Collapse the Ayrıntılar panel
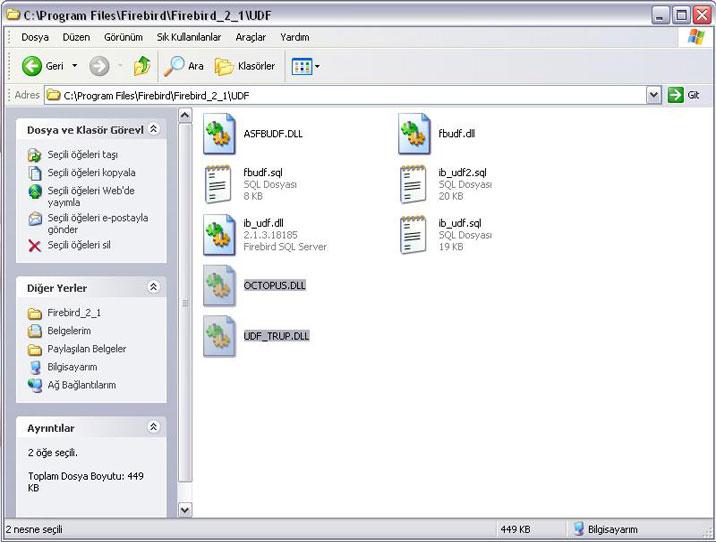716x542 pixels. pos(154,427)
